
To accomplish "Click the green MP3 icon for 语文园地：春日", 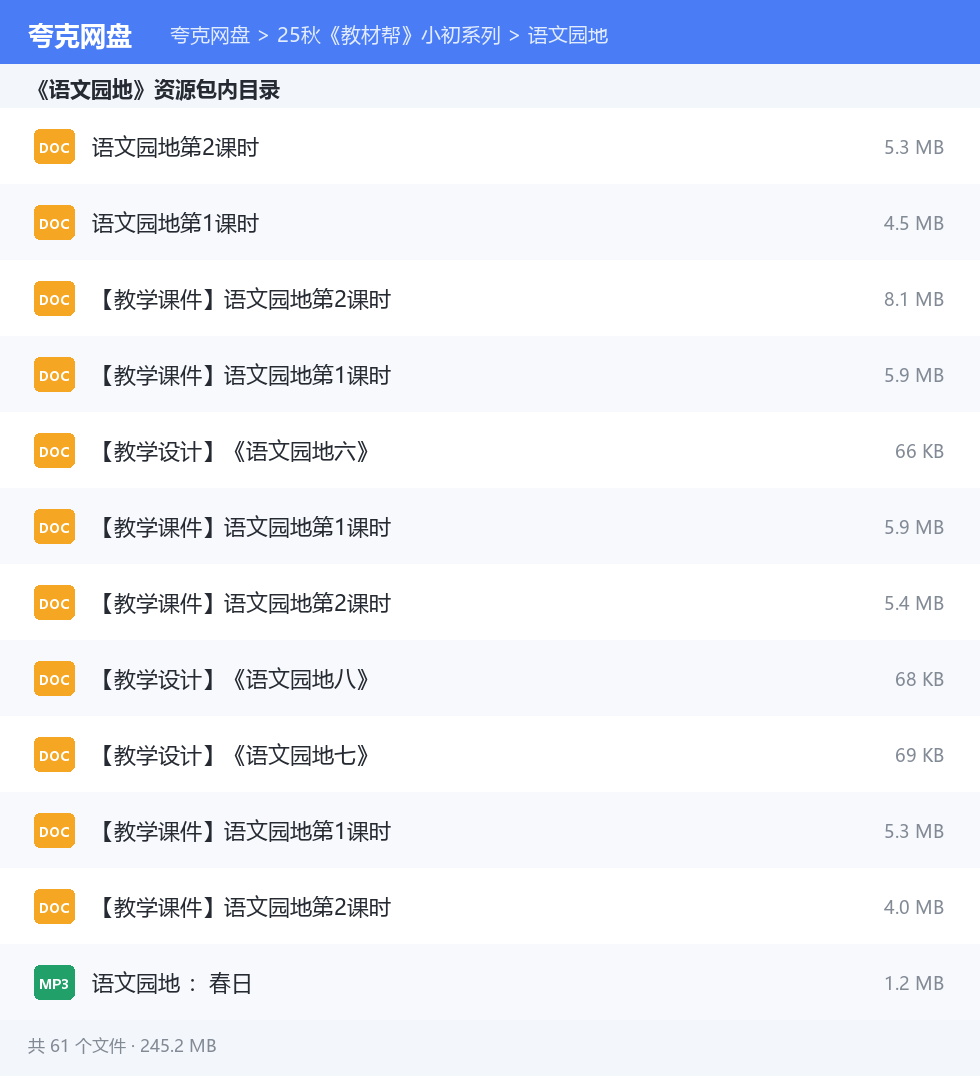I will (x=54, y=983).
